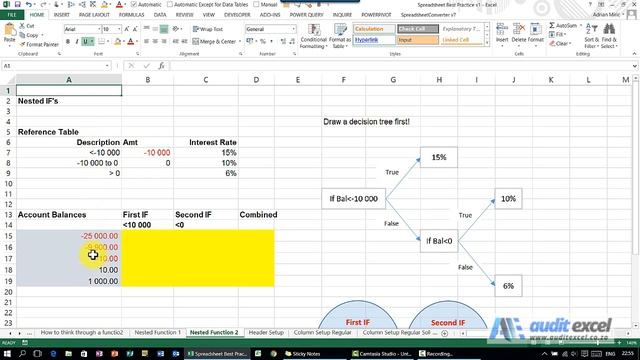This screenshot has width=640, height=360.
Task: Switch to the INSERT ribbon tab
Action: pos(62,15)
